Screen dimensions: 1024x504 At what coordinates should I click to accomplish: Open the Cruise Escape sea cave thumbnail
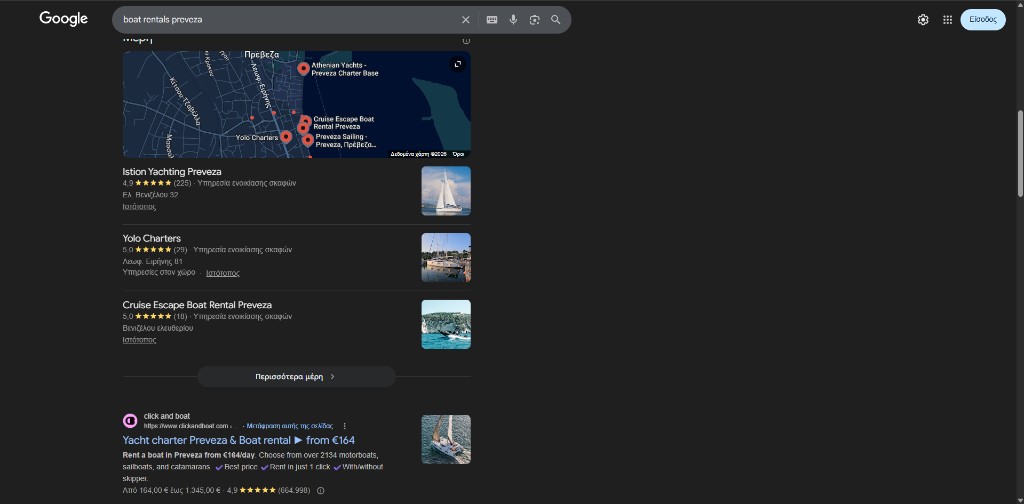446,324
